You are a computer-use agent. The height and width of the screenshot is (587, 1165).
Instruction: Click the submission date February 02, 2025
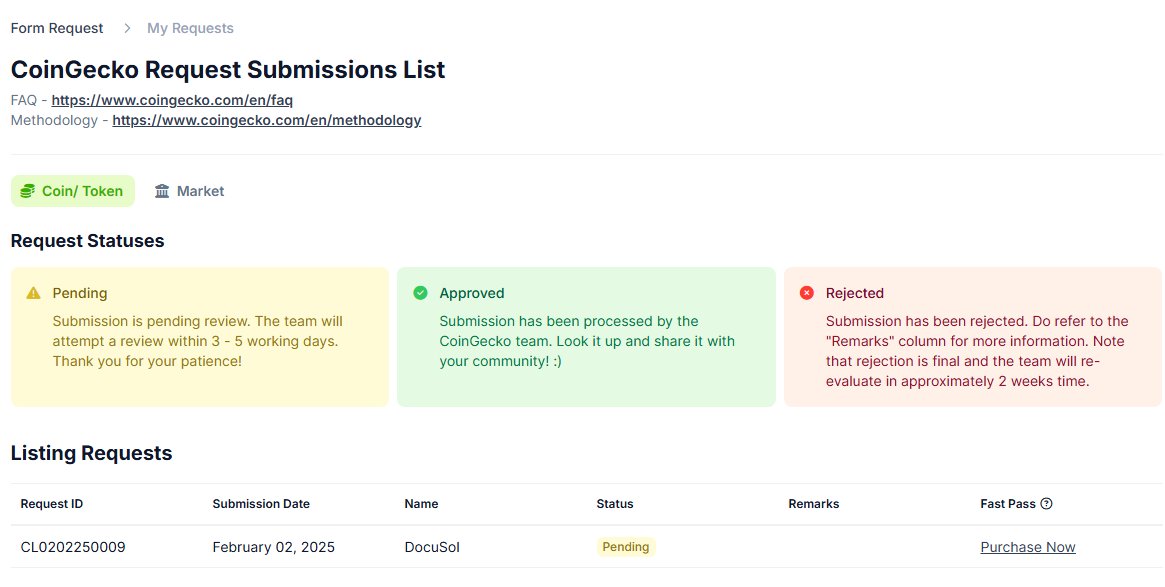pyautogui.click(x=273, y=547)
